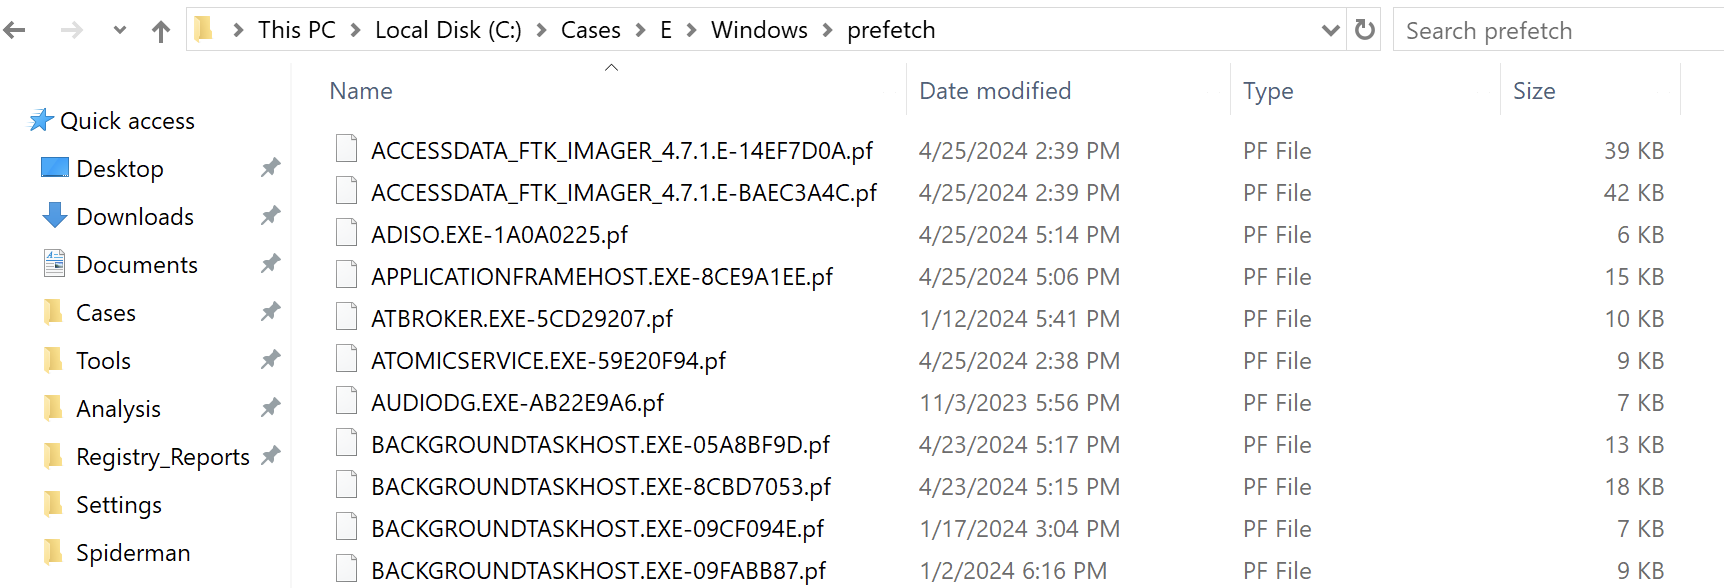Sort by the Date modified column

[995, 91]
